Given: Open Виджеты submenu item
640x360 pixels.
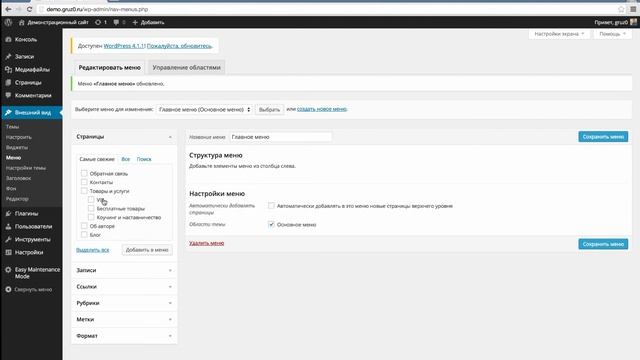Looking at the screenshot, I should point(17,147).
